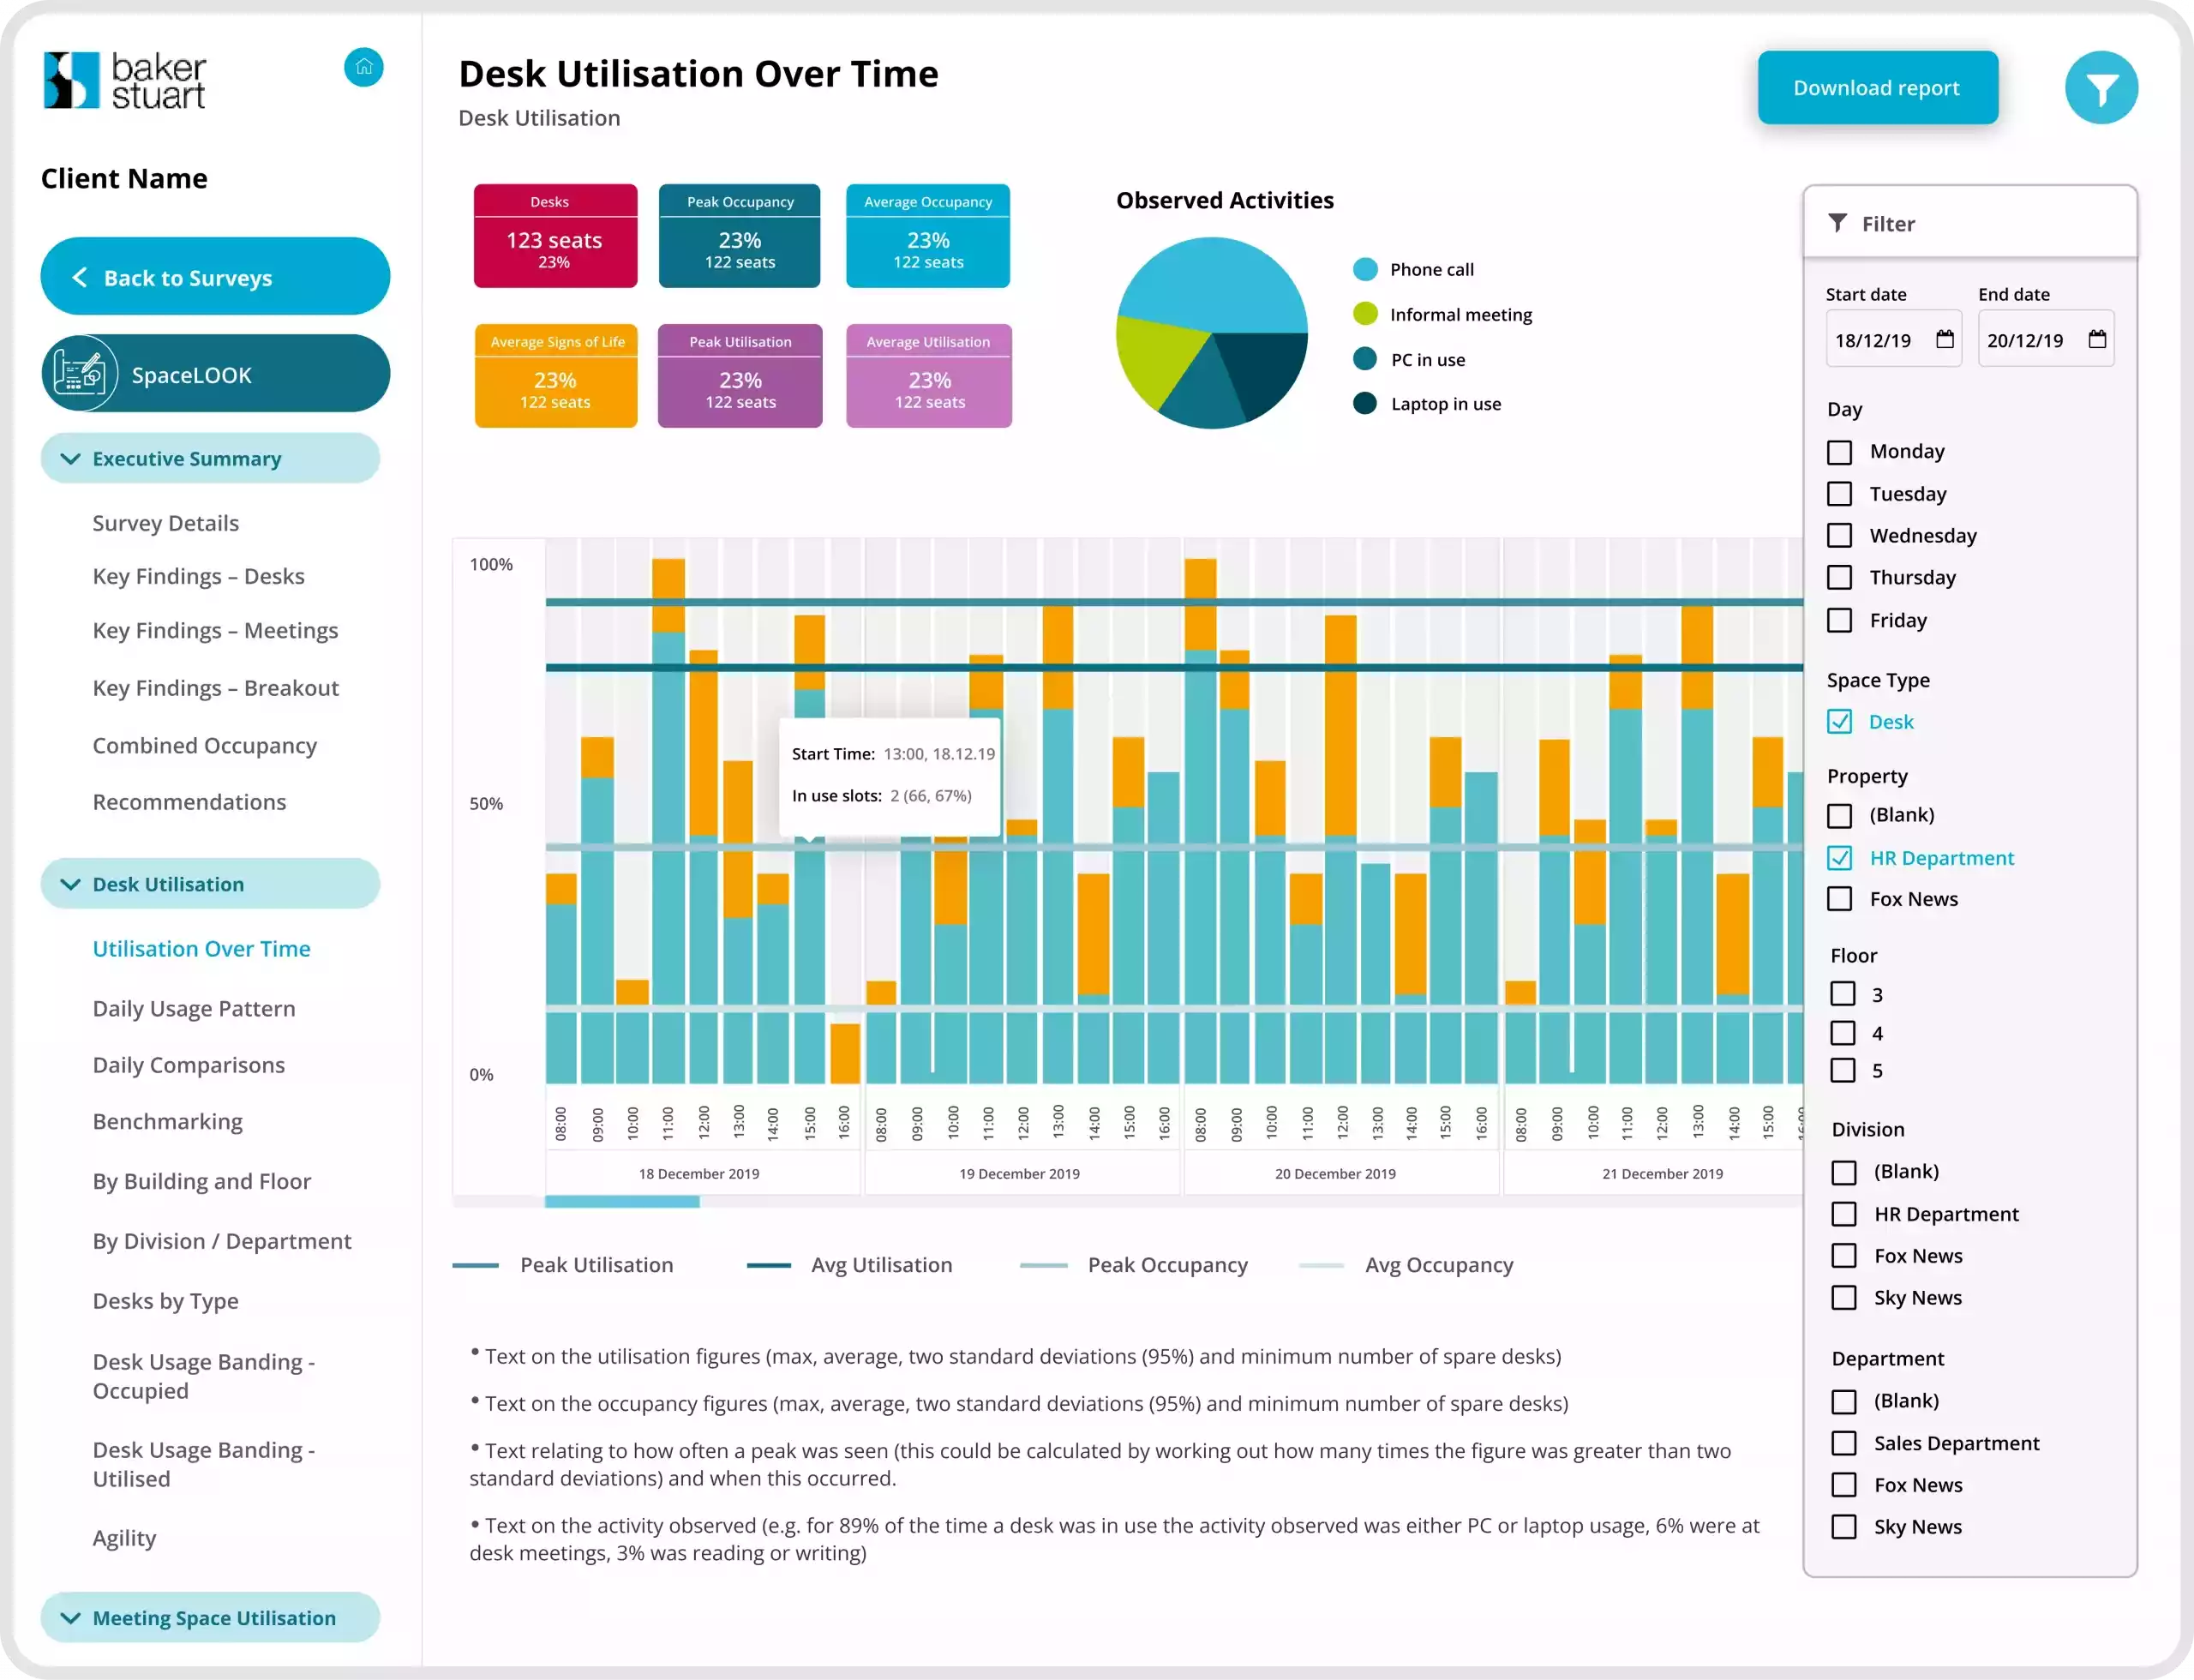
Task: Click the Download report button
Action: [1877, 87]
